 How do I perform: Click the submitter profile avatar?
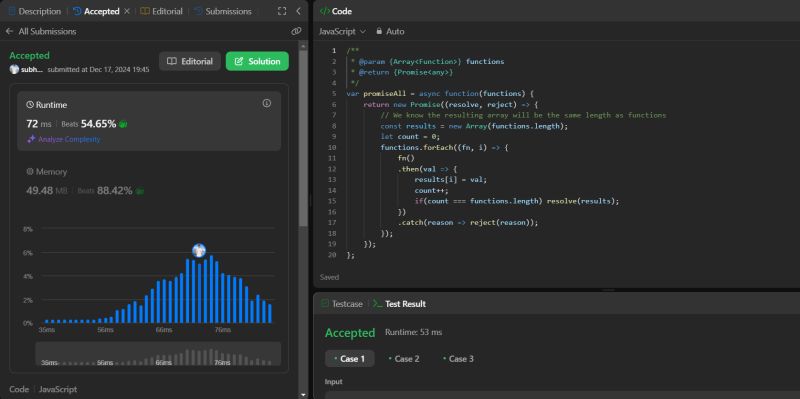coord(14,69)
